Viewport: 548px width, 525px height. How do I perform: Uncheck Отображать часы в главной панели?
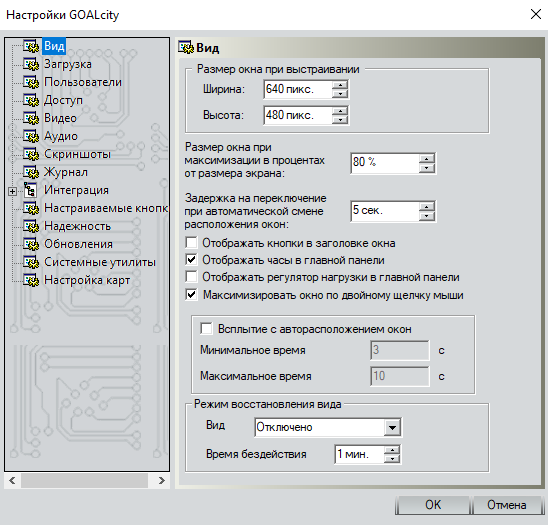[x=192, y=260]
